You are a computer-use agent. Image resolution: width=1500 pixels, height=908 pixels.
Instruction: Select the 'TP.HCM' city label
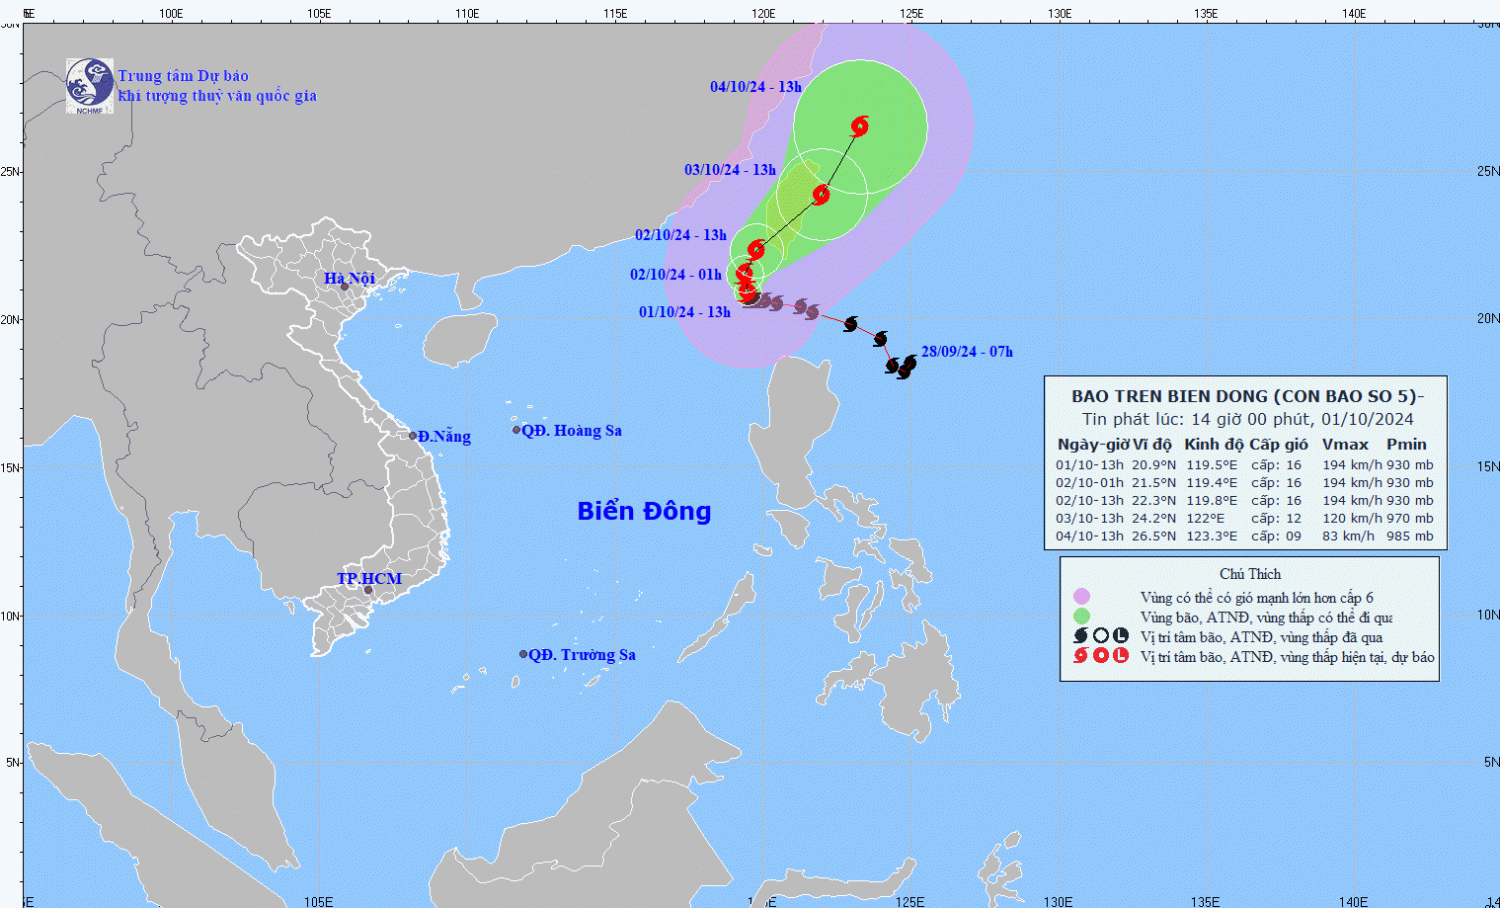tap(369, 579)
